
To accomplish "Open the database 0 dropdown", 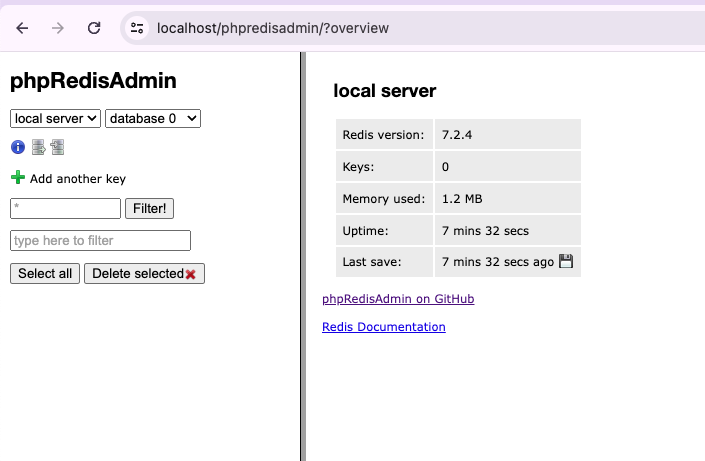I will (153, 119).
